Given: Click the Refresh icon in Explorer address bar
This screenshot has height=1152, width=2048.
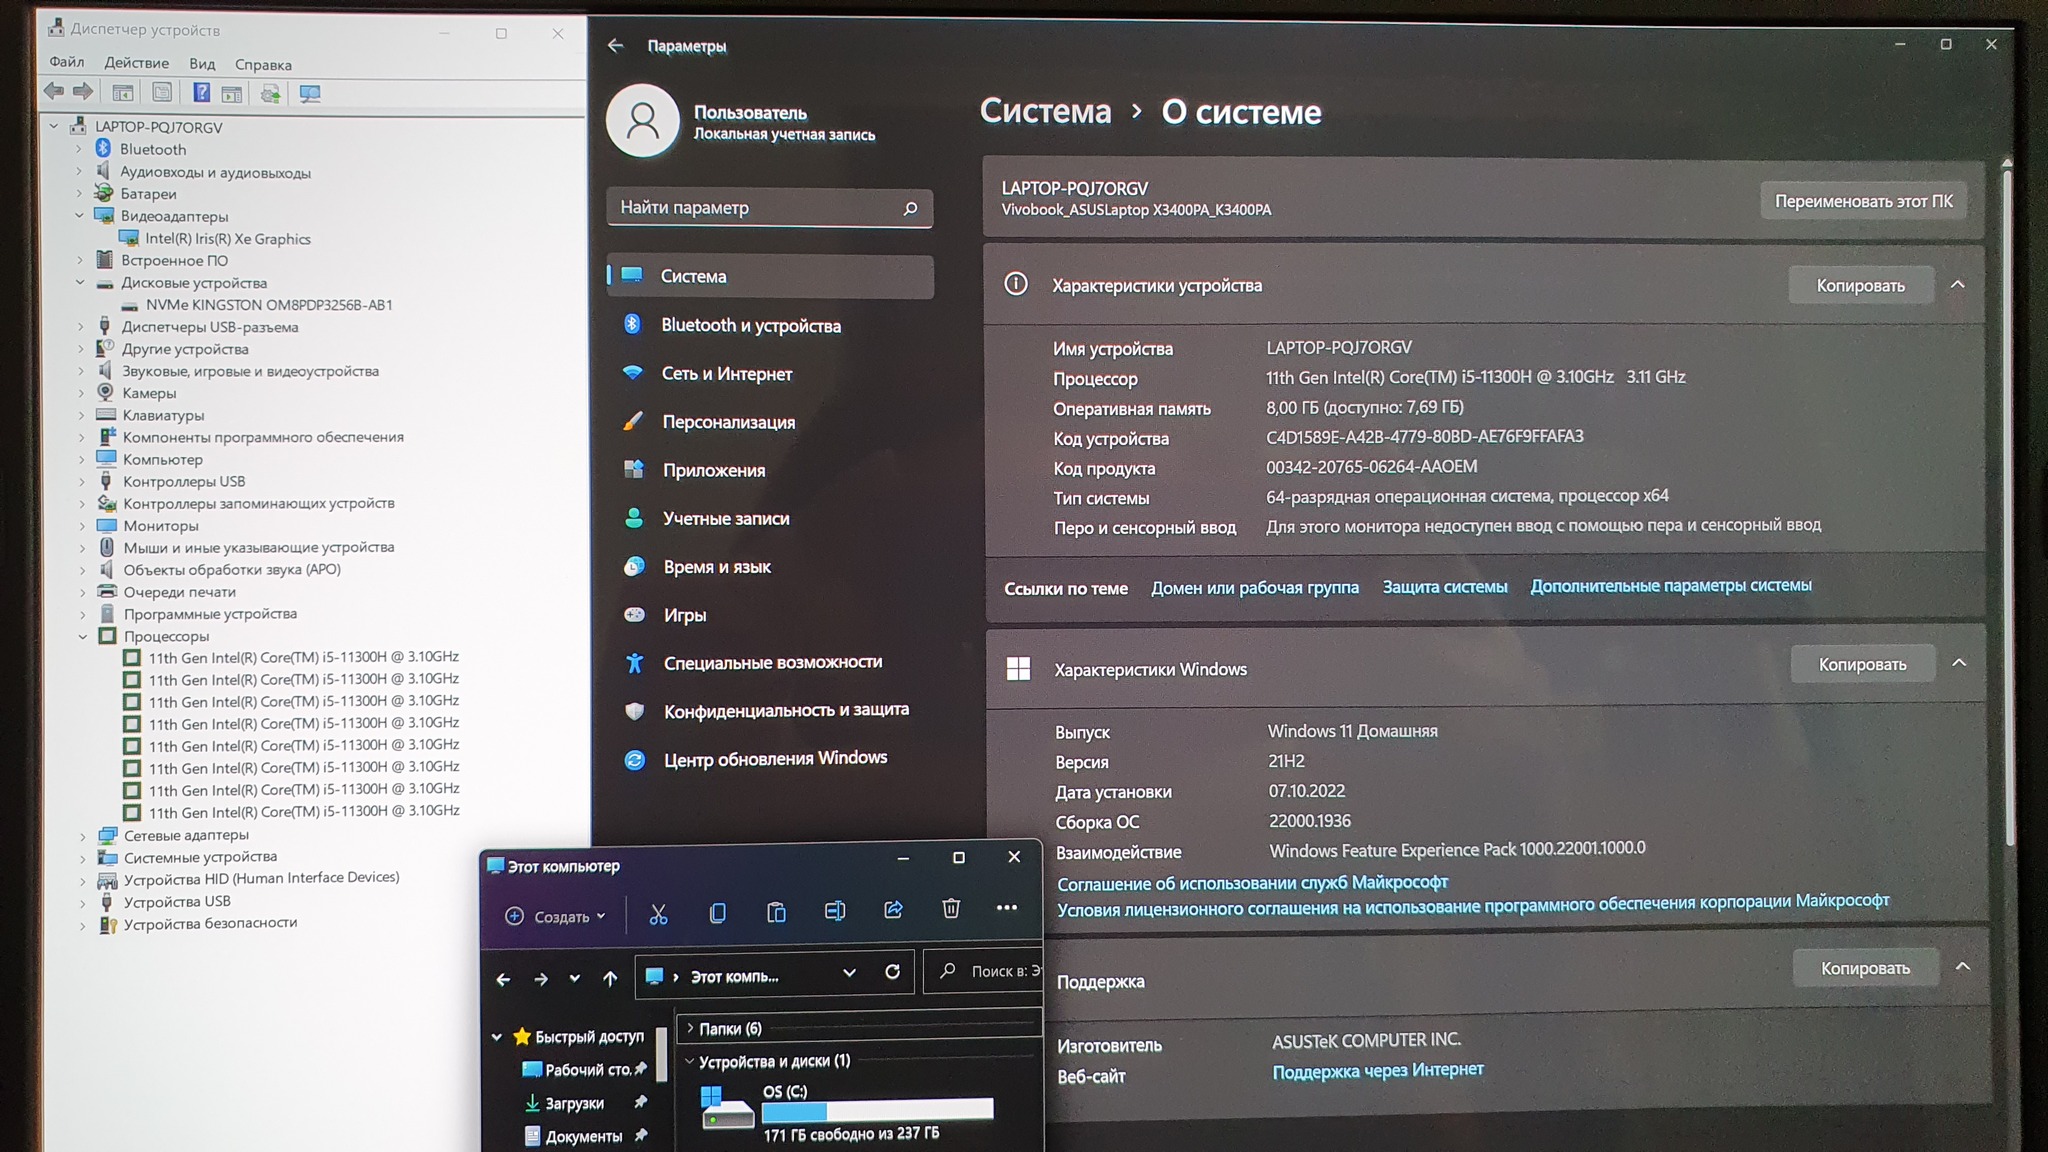Looking at the screenshot, I should (x=892, y=971).
